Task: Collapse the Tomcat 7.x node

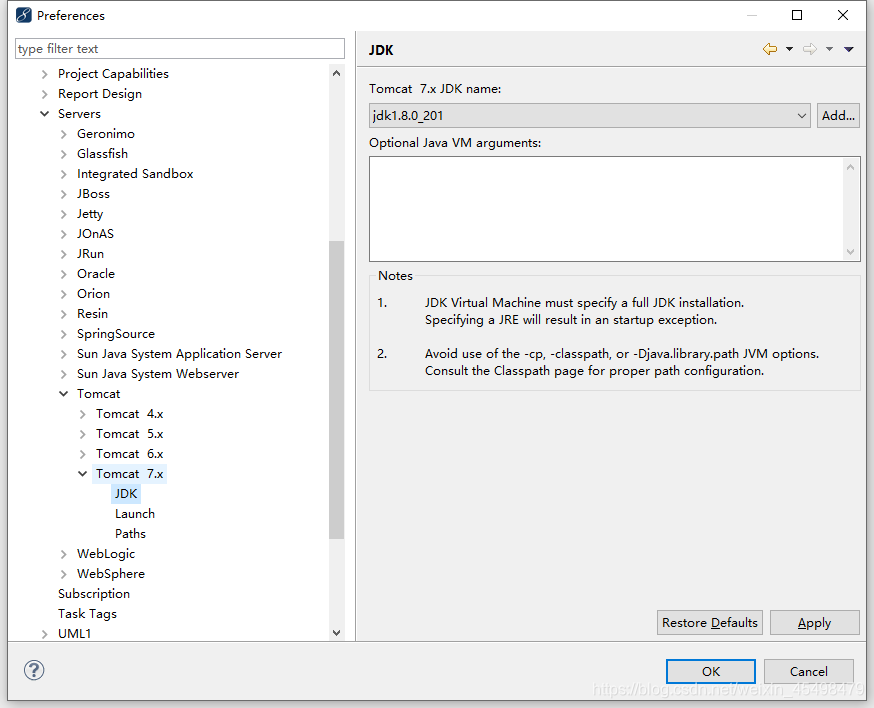Action: pyautogui.click(x=82, y=474)
